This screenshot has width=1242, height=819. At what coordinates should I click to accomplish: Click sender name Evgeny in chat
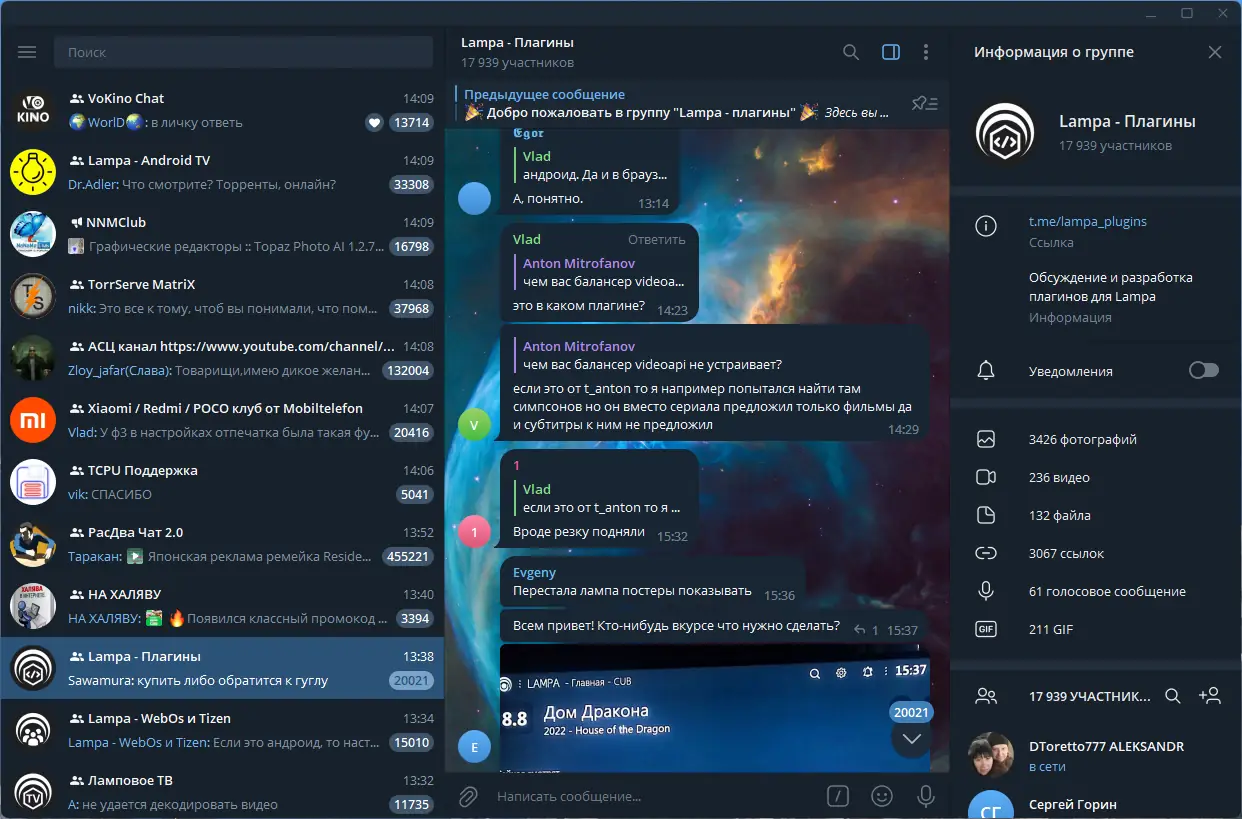tap(534, 573)
